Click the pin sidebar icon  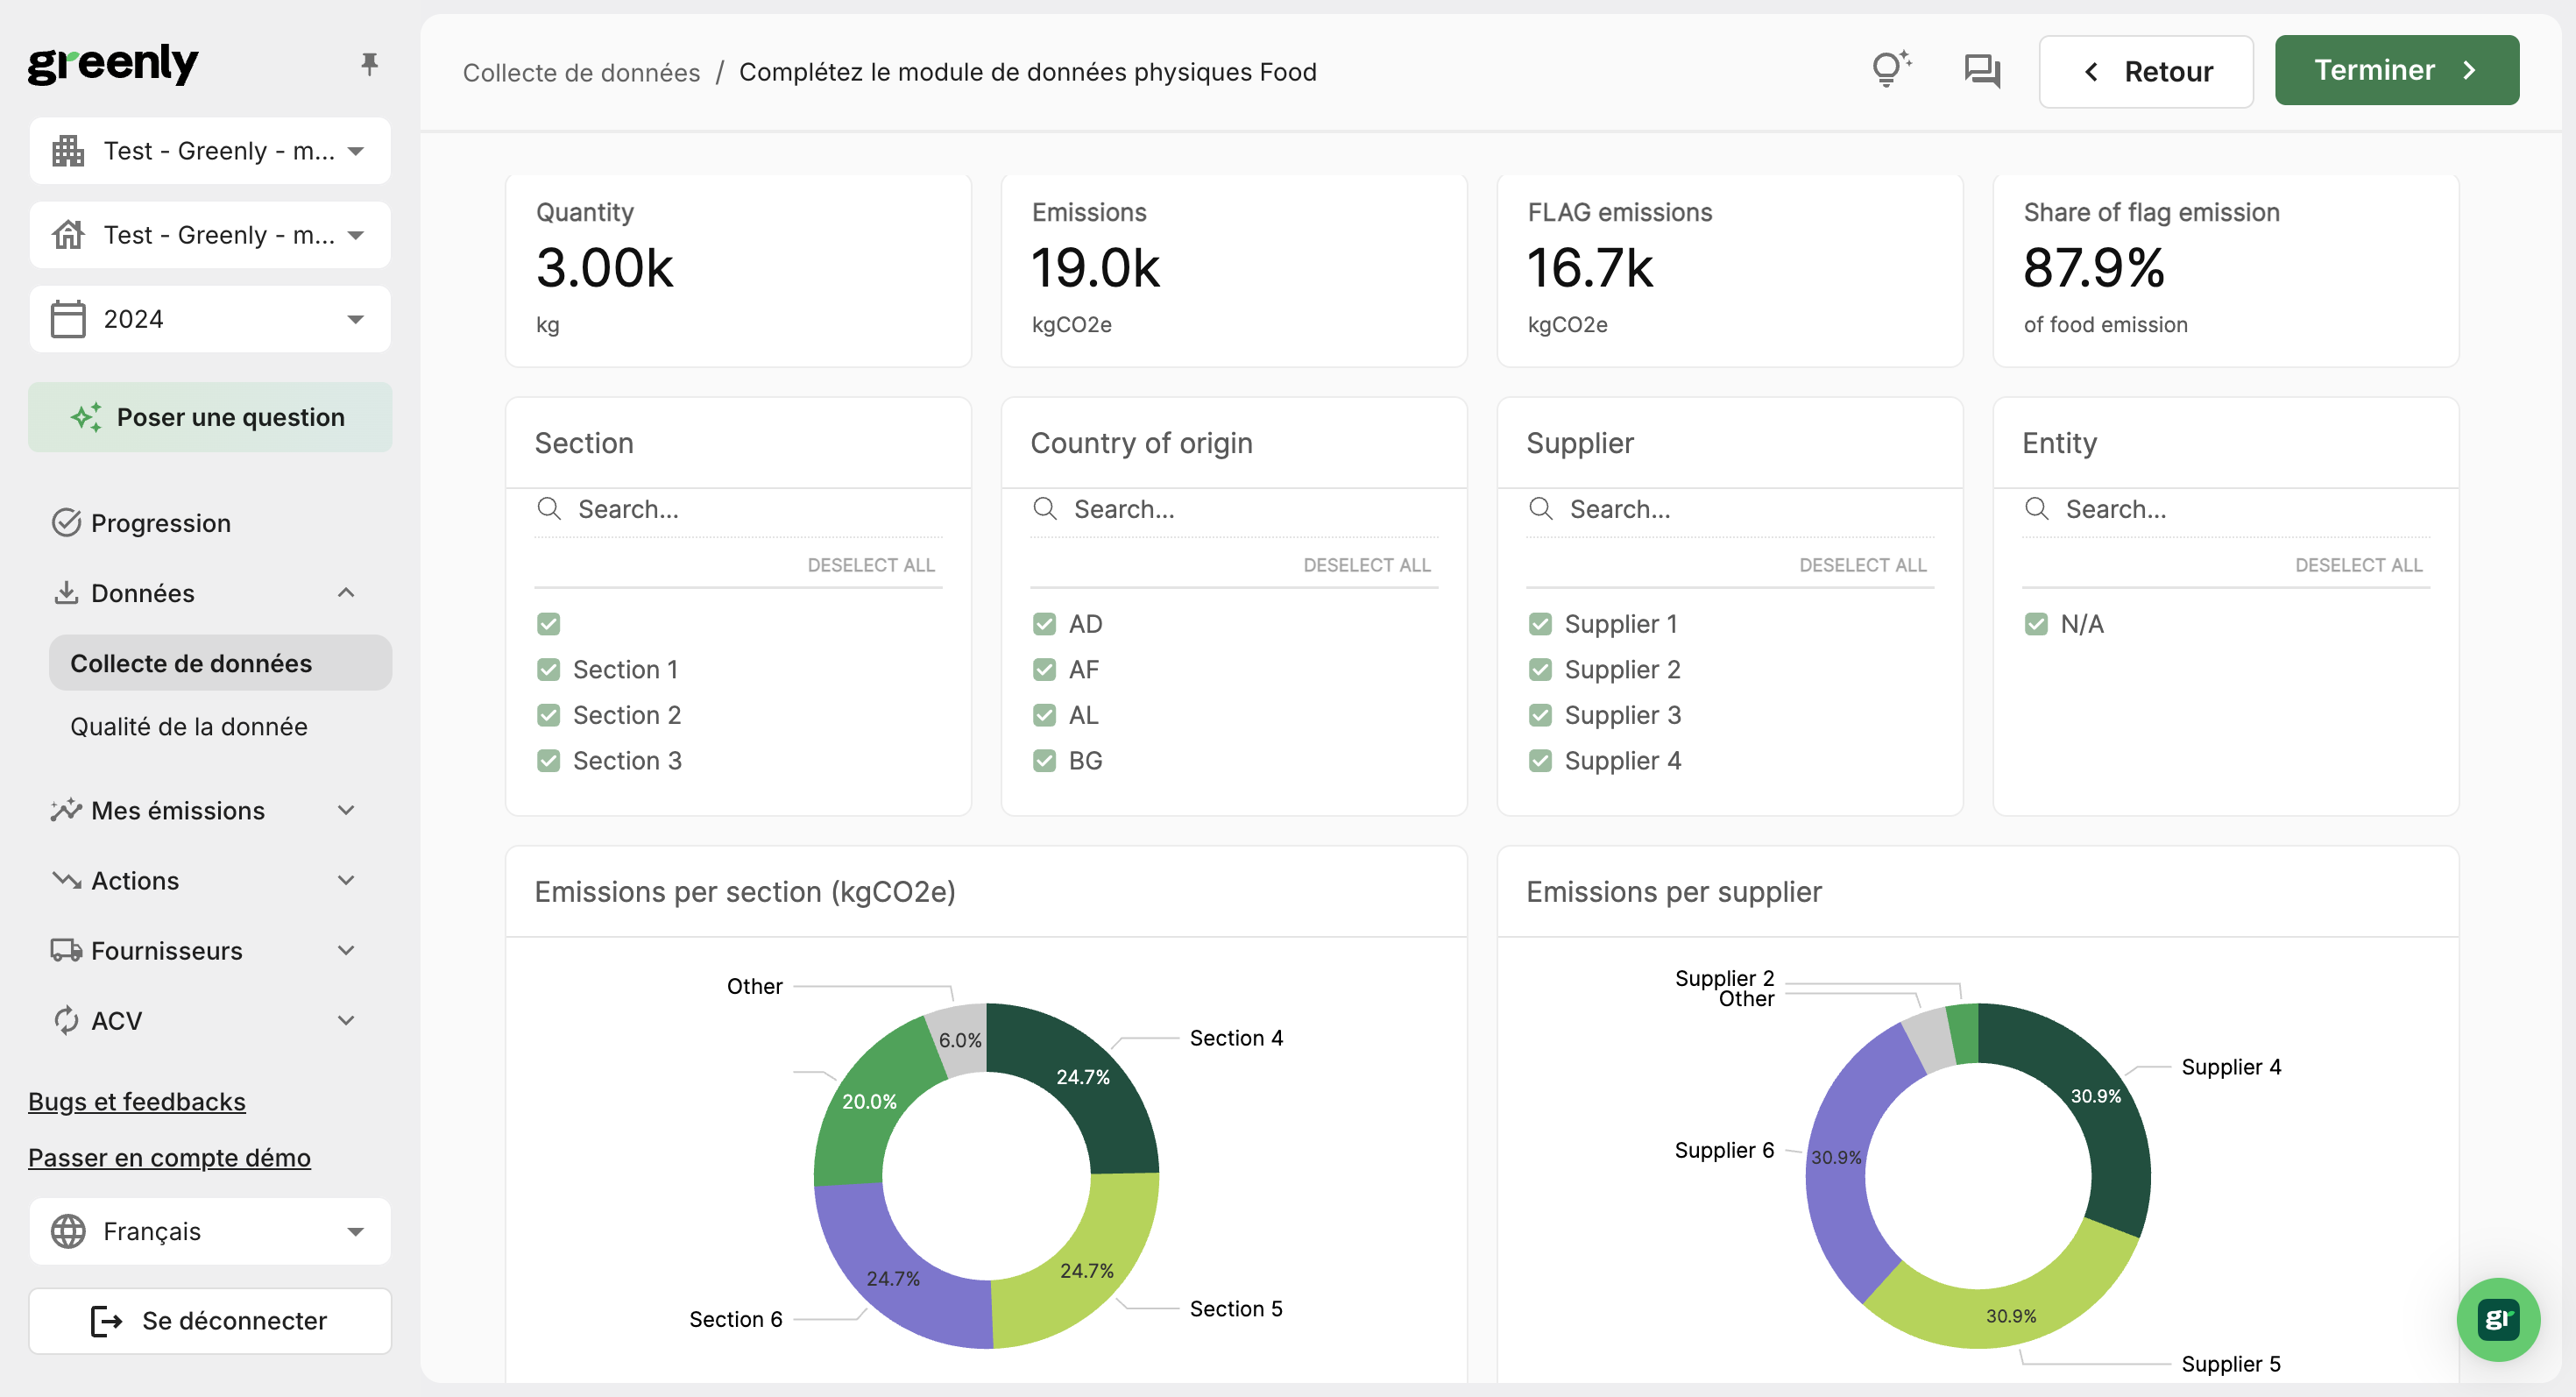(369, 65)
